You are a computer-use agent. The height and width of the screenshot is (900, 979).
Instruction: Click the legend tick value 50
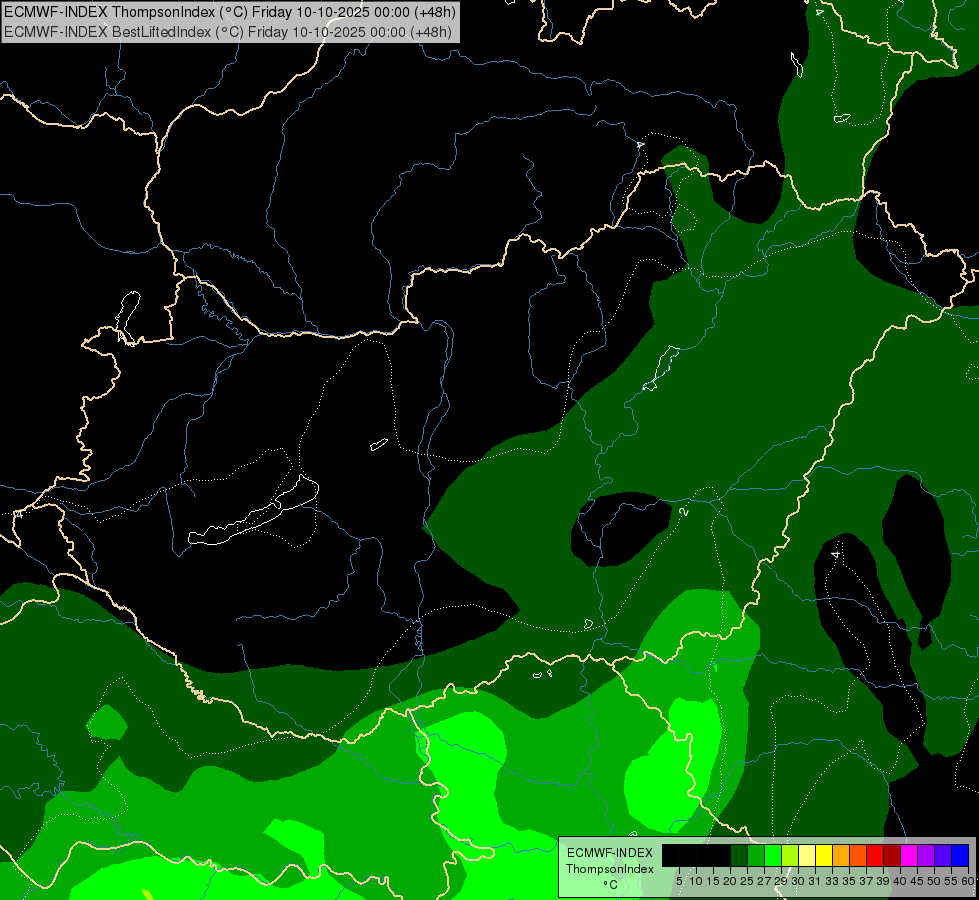pyautogui.click(x=933, y=881)
